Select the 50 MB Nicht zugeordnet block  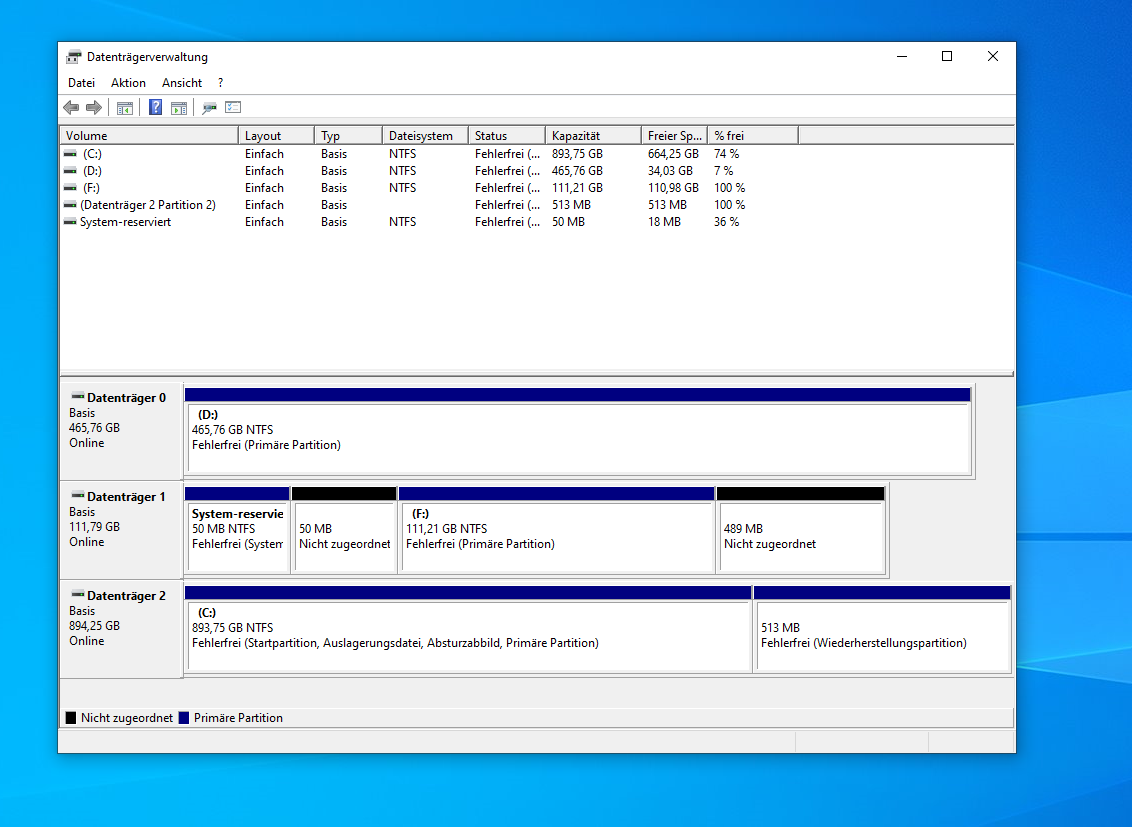(x=344, y=530)
